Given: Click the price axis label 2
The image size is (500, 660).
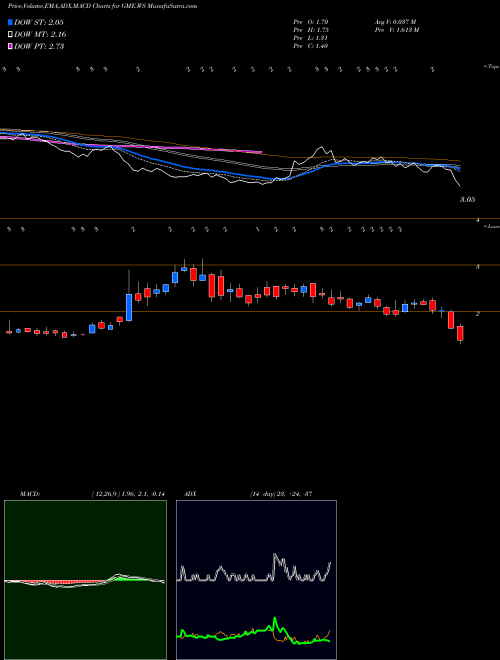Looking at the screenshot, I should click(478, 314).
